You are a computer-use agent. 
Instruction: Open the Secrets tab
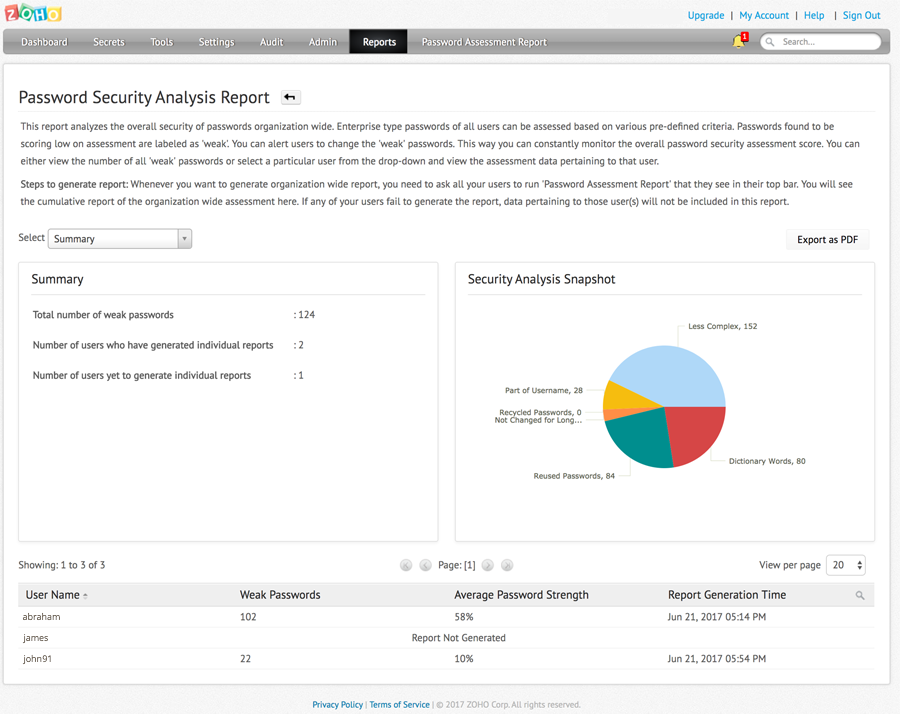(x=109, y=42)
